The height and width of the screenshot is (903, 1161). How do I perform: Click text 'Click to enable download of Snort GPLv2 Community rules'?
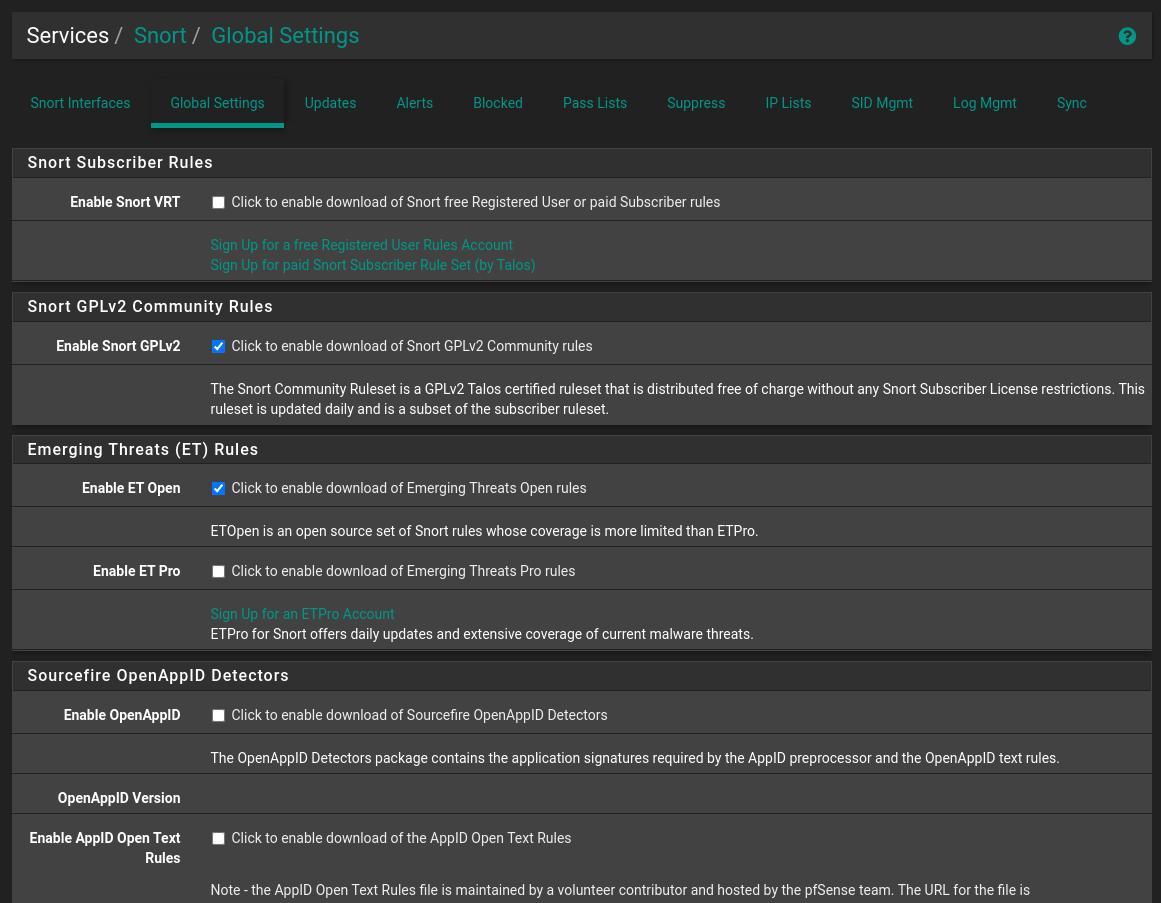coord(412,346)
